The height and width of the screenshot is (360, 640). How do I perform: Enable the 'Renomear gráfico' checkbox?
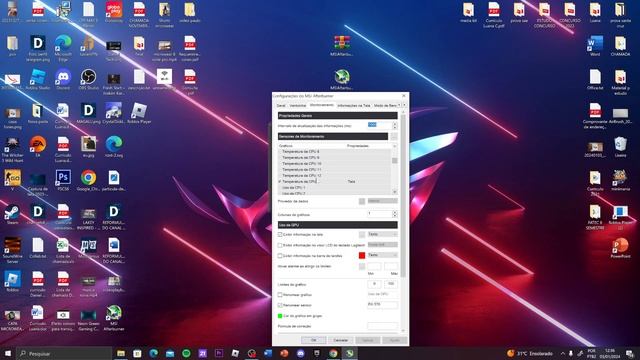point(280,295)
